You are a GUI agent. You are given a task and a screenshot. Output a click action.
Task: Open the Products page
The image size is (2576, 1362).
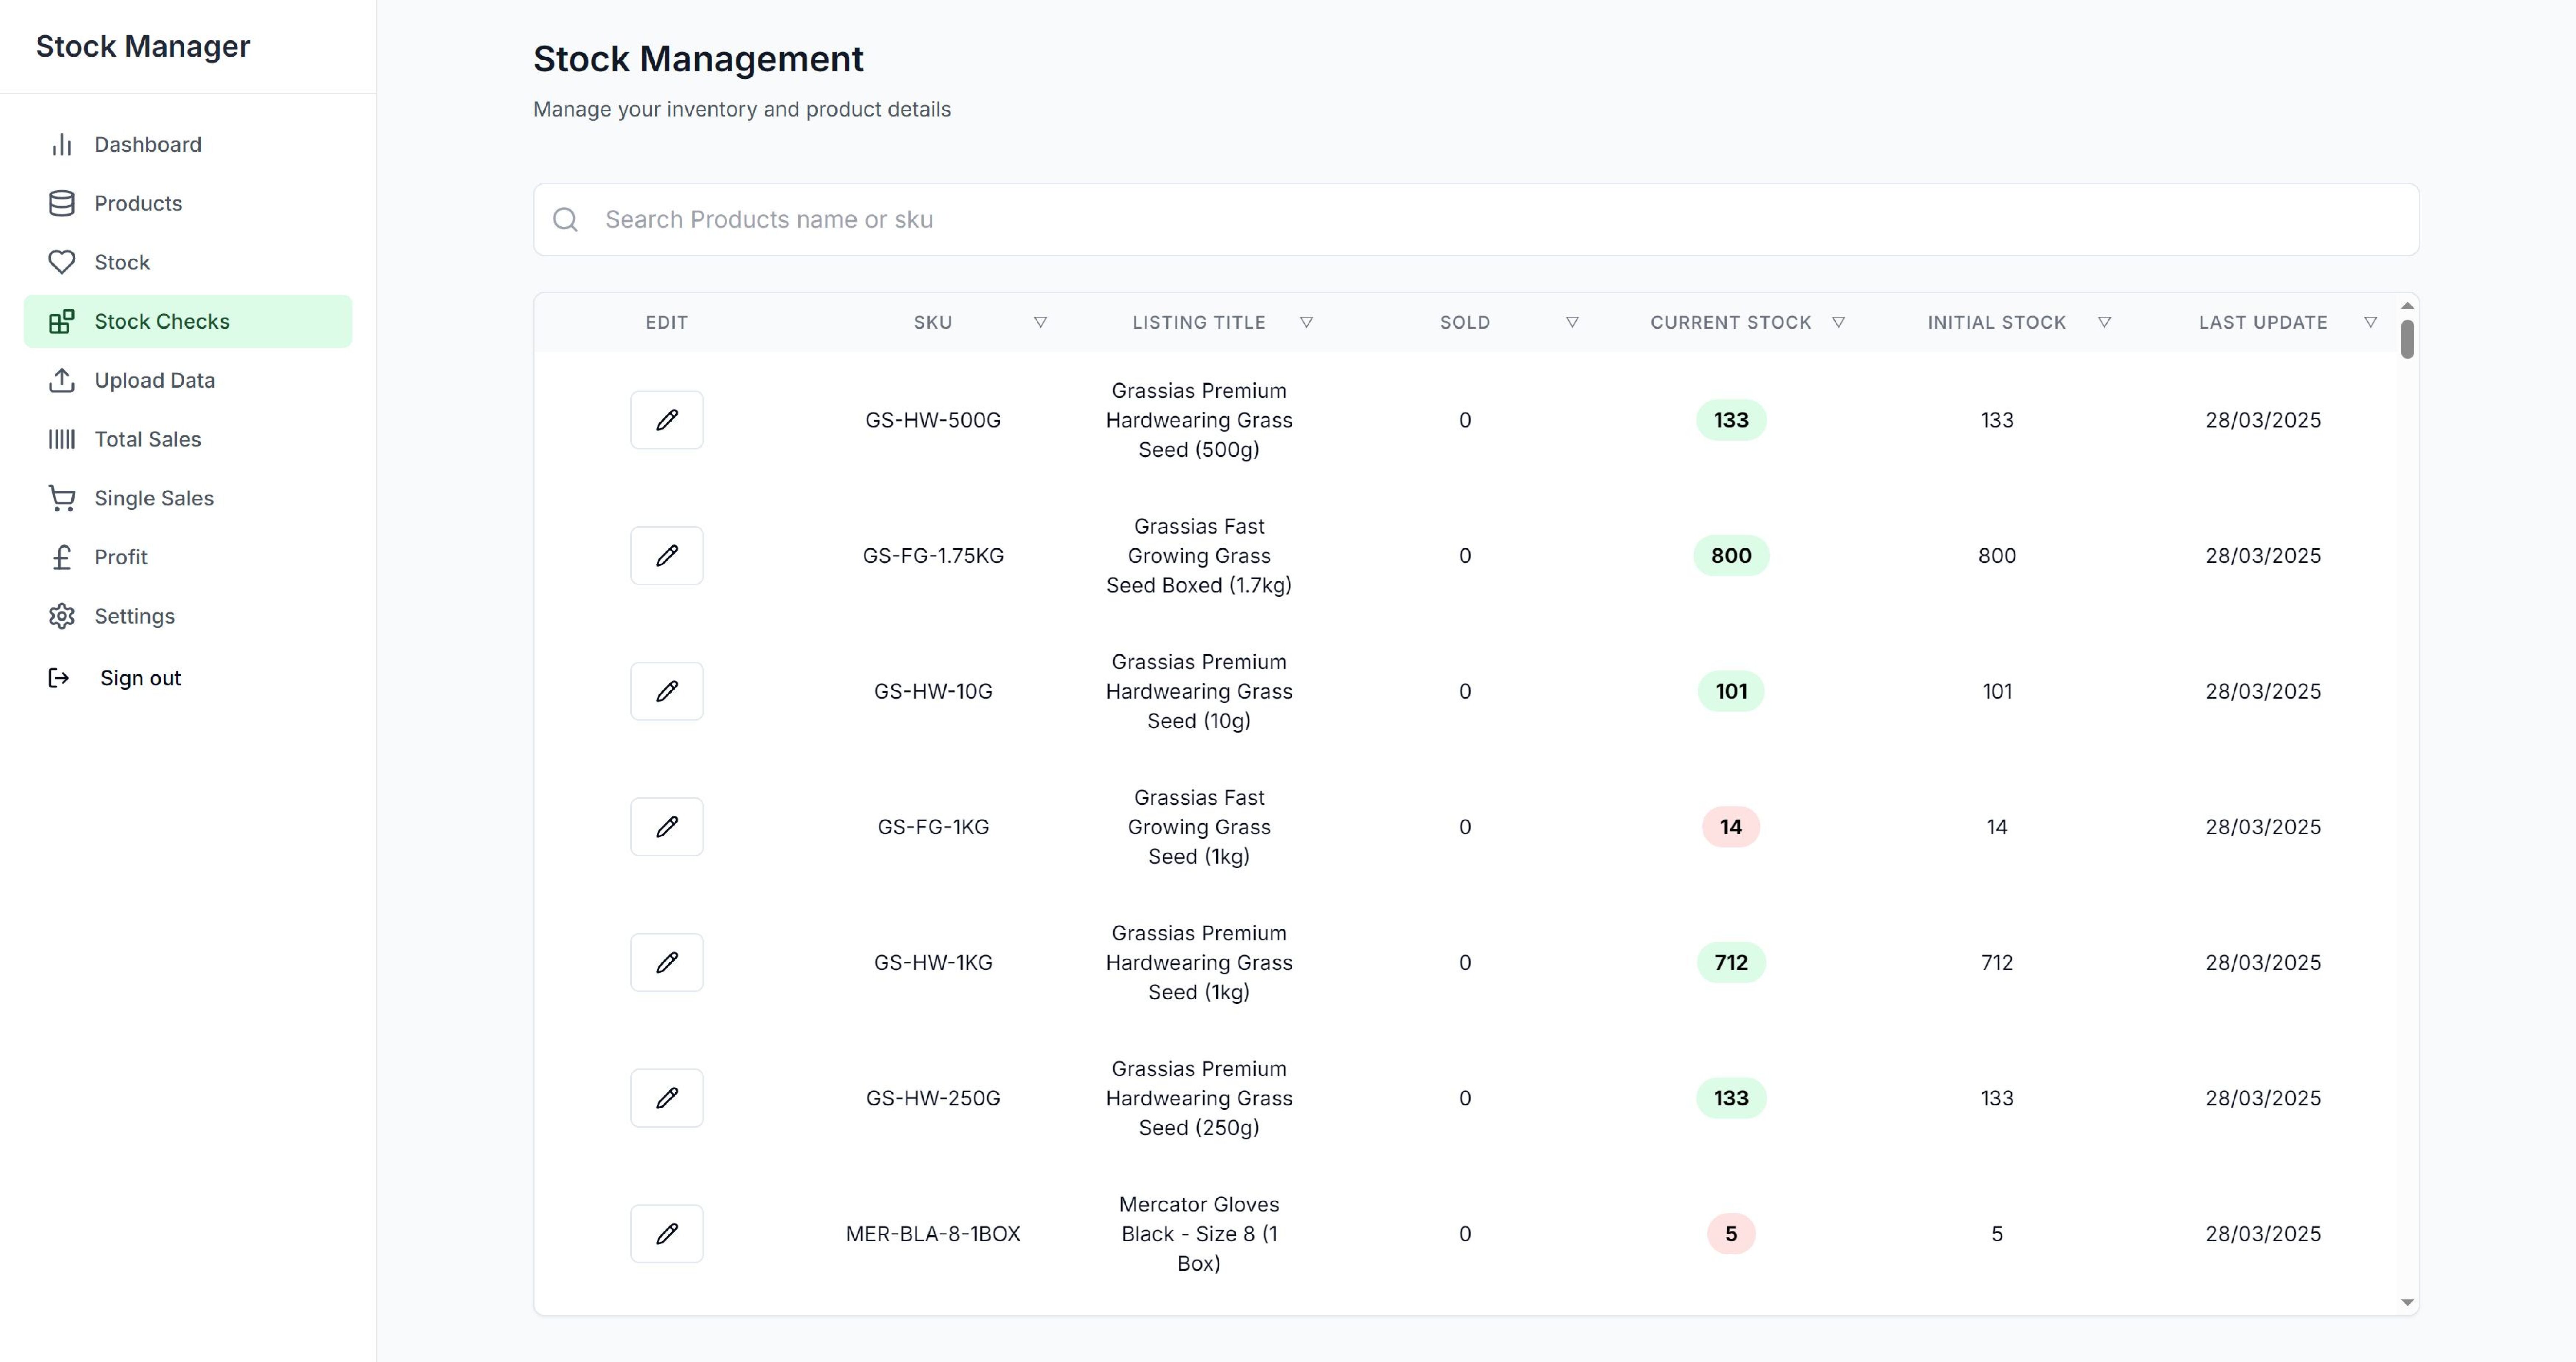(x=188, y=203)
